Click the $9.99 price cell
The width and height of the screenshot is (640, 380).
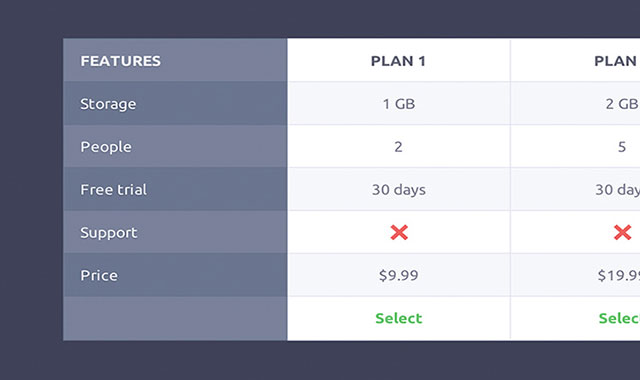(399, 275)
